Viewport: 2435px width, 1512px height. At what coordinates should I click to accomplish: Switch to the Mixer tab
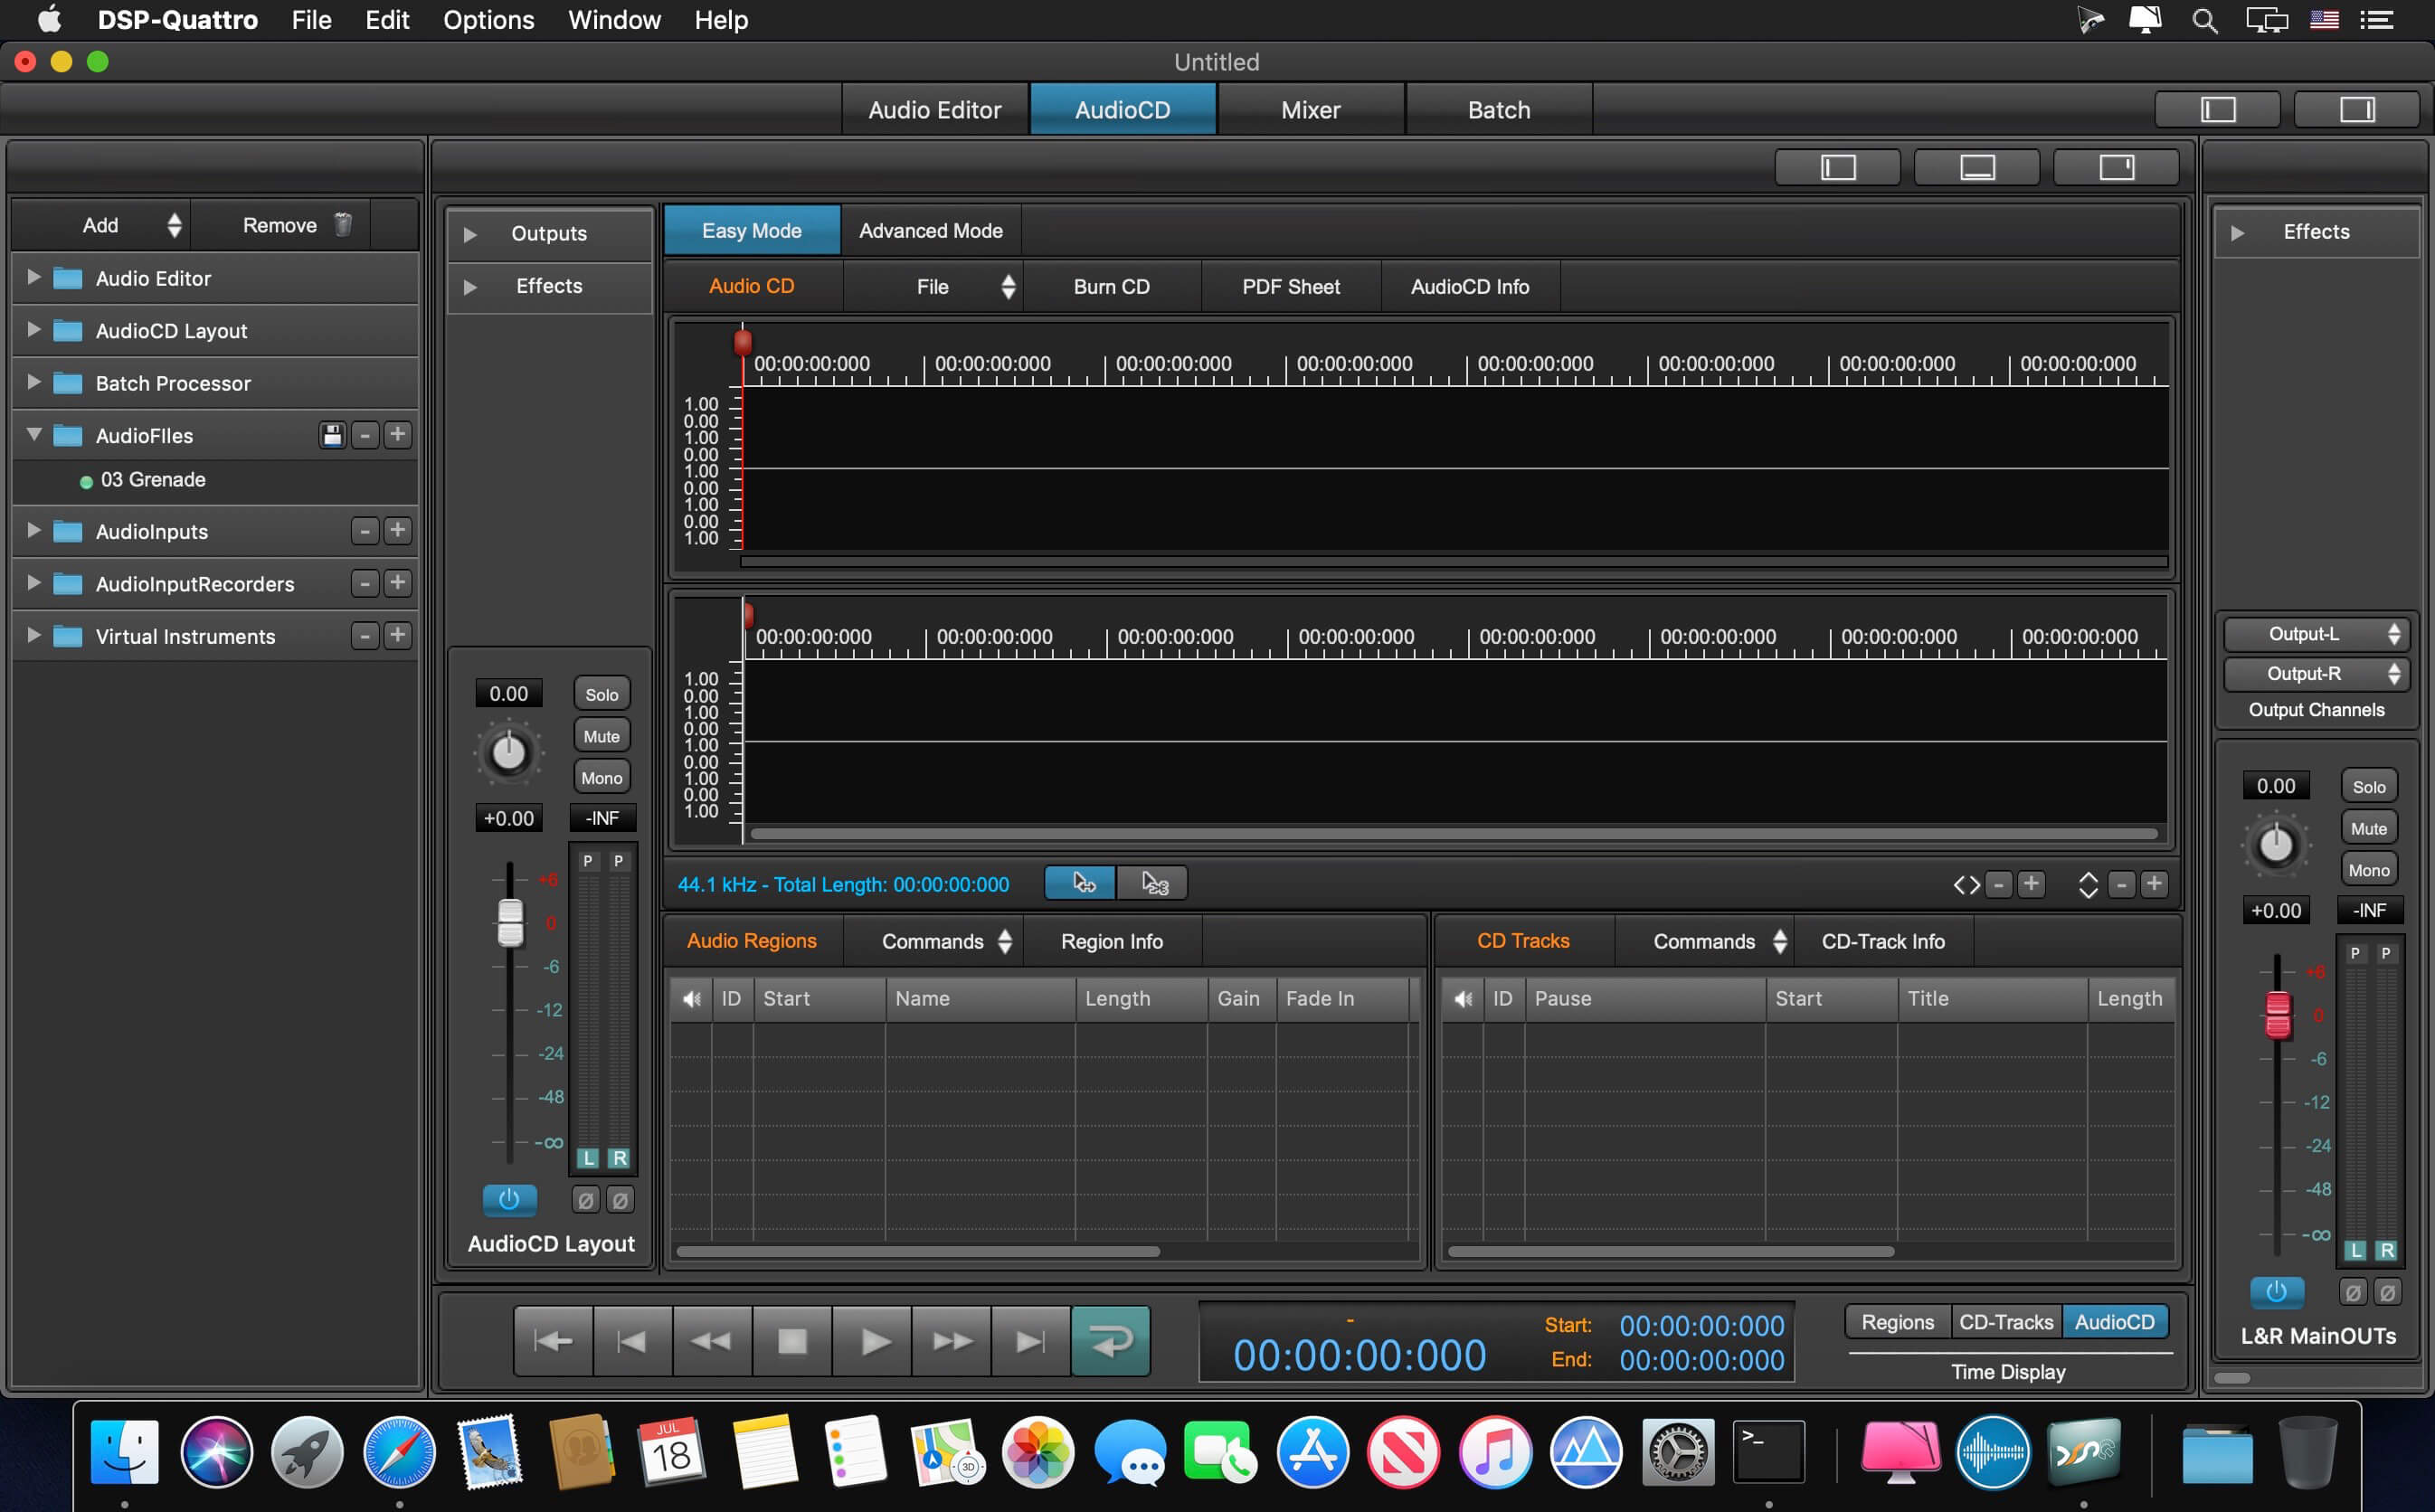[1310, 110]
